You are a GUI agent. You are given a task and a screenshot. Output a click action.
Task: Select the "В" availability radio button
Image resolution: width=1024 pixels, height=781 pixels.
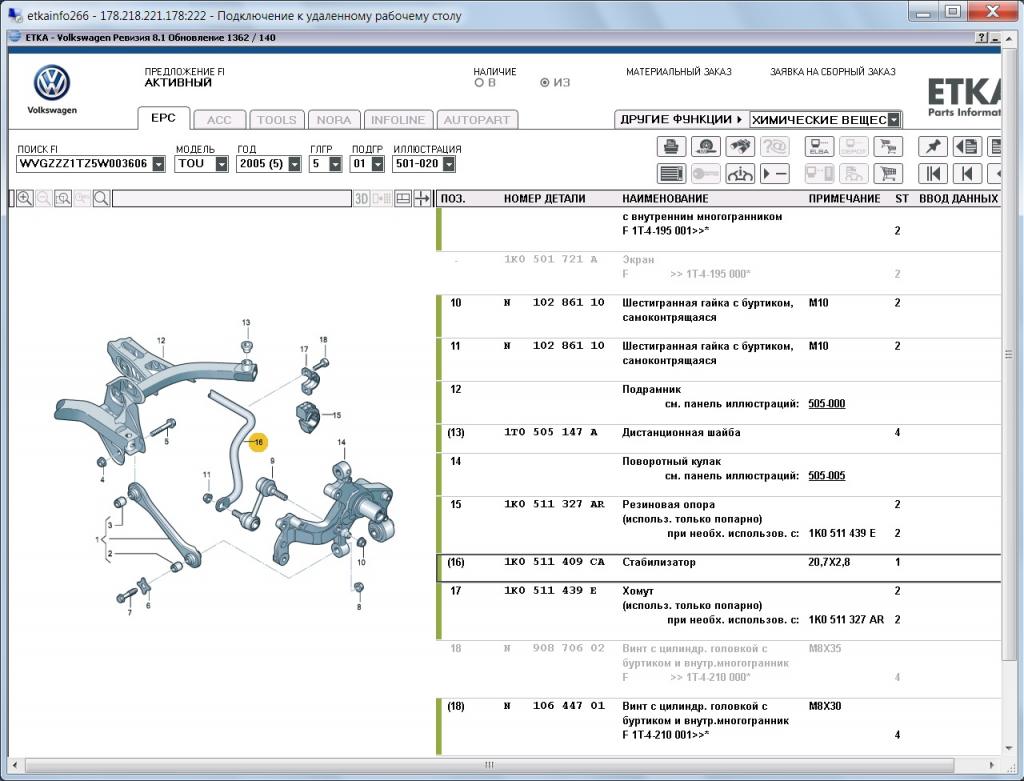click(479, 83)
